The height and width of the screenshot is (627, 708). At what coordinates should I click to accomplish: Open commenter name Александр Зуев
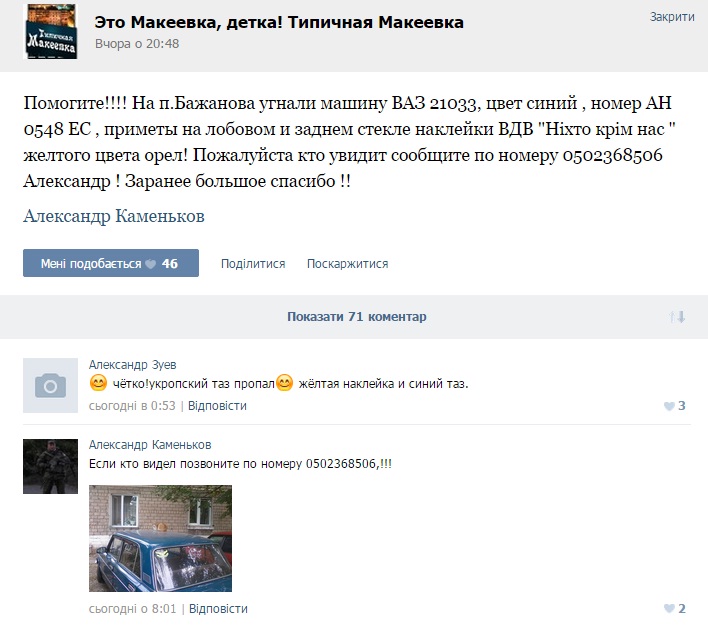point(132,364)
